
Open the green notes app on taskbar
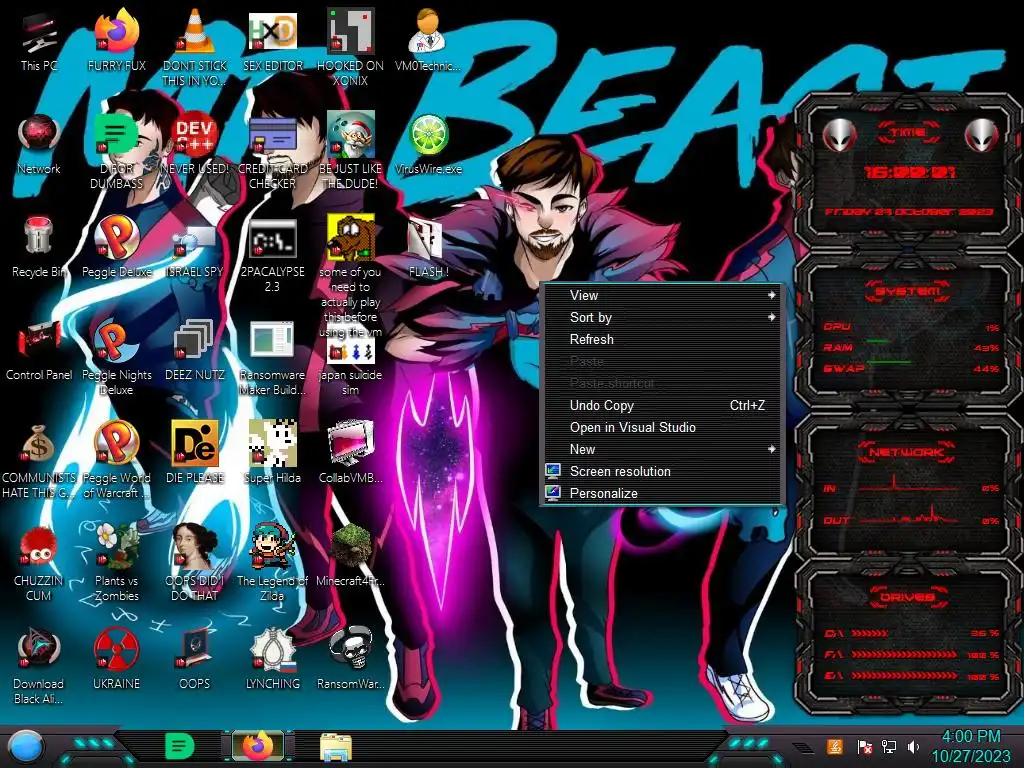(180, 746)
